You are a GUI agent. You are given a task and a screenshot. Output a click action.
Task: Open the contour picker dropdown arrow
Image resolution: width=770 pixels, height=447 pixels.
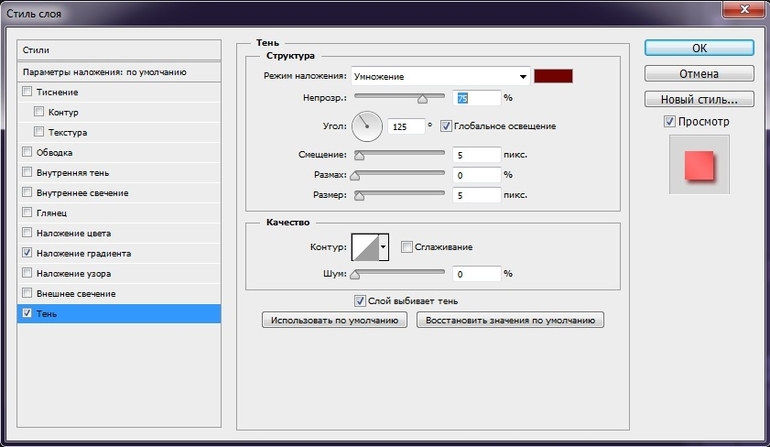point(383,247)
